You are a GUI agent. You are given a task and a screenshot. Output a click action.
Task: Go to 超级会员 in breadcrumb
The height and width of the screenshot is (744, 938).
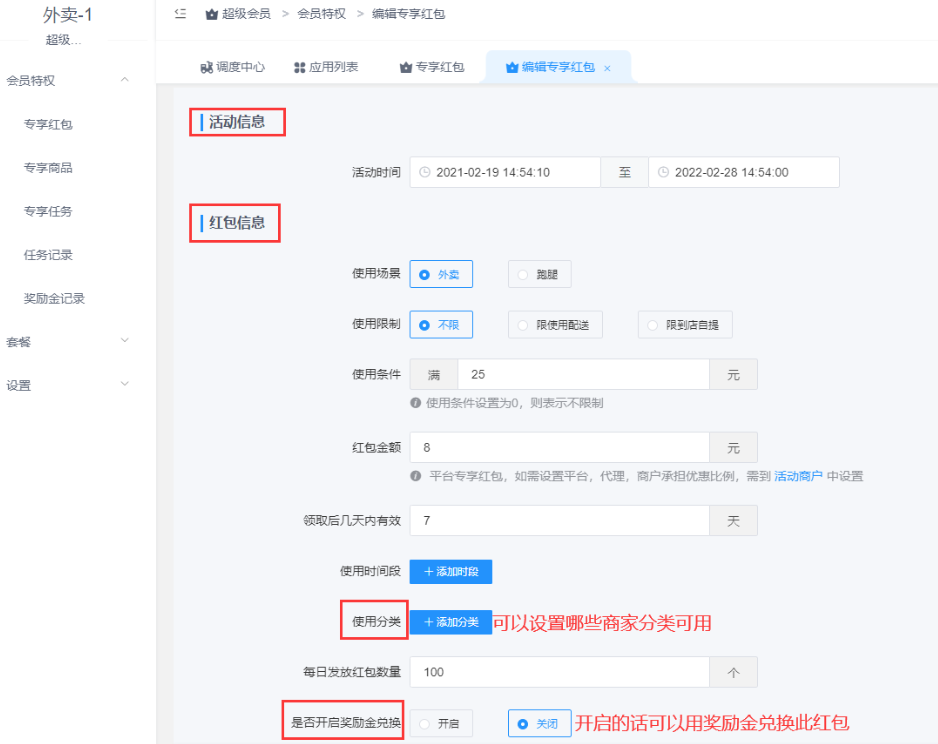tap(246, 14)
